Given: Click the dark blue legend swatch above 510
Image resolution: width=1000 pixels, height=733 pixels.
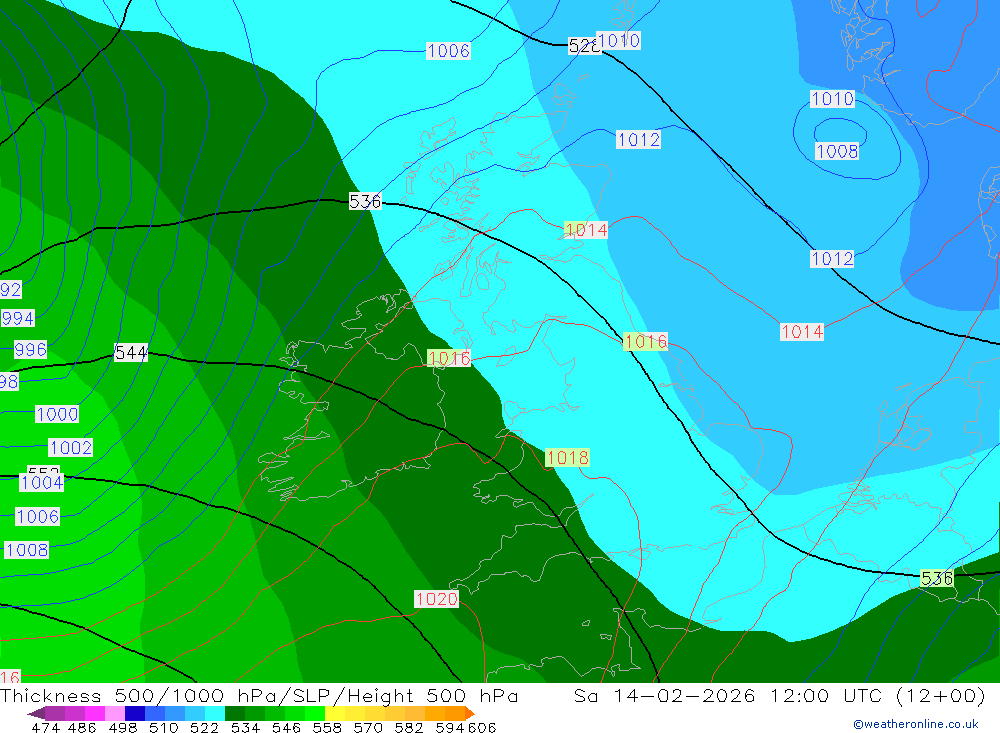Looking at the screenshot, I should 135,713.
